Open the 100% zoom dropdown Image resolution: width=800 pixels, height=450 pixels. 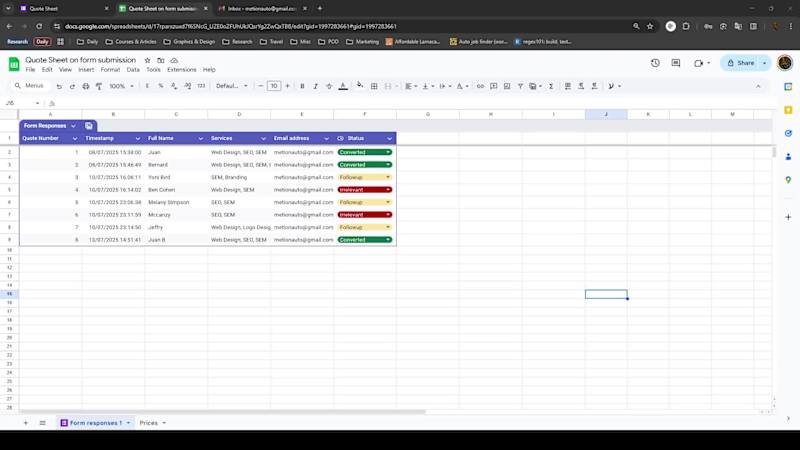[121, 86]
